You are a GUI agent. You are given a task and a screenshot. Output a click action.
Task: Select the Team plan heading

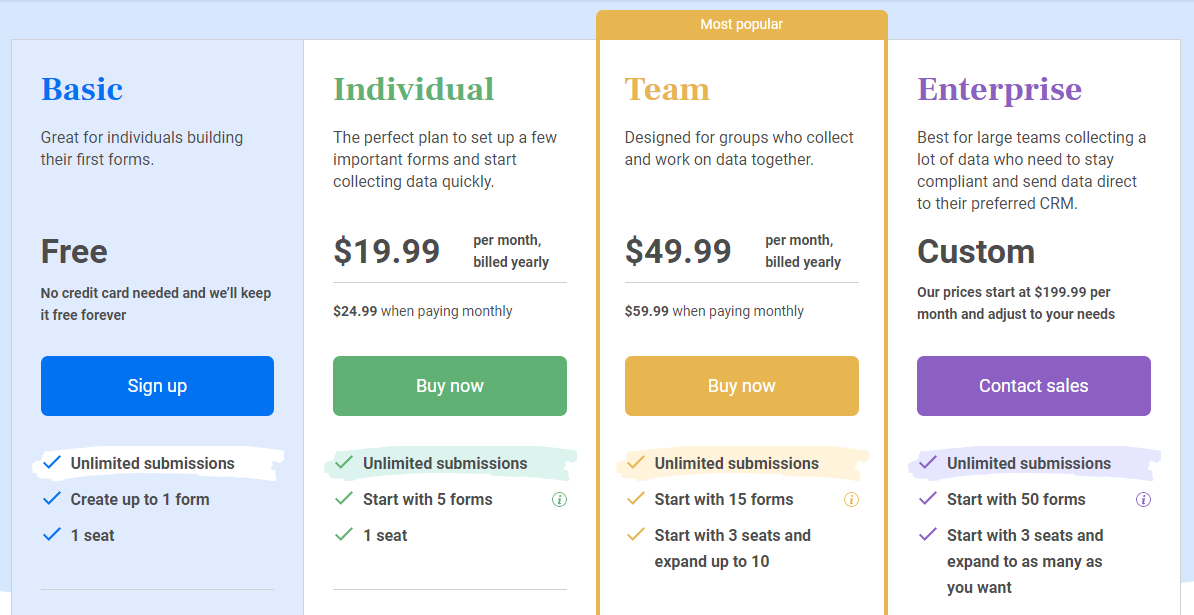[667, 89]
